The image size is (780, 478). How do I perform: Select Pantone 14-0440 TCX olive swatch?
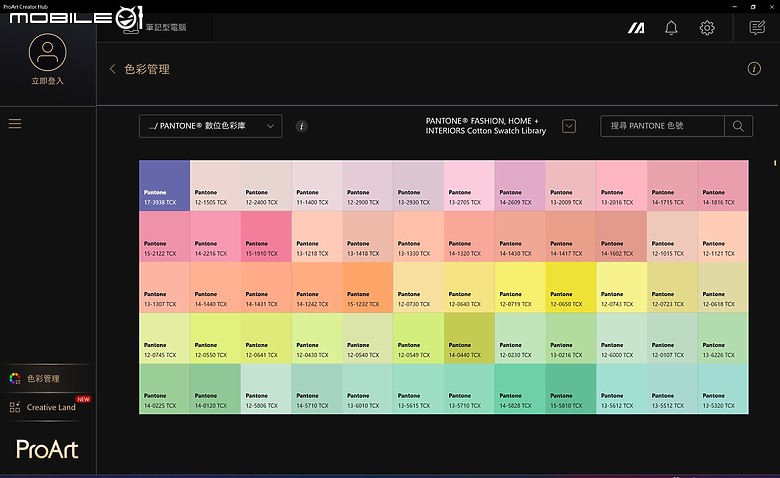469,338
